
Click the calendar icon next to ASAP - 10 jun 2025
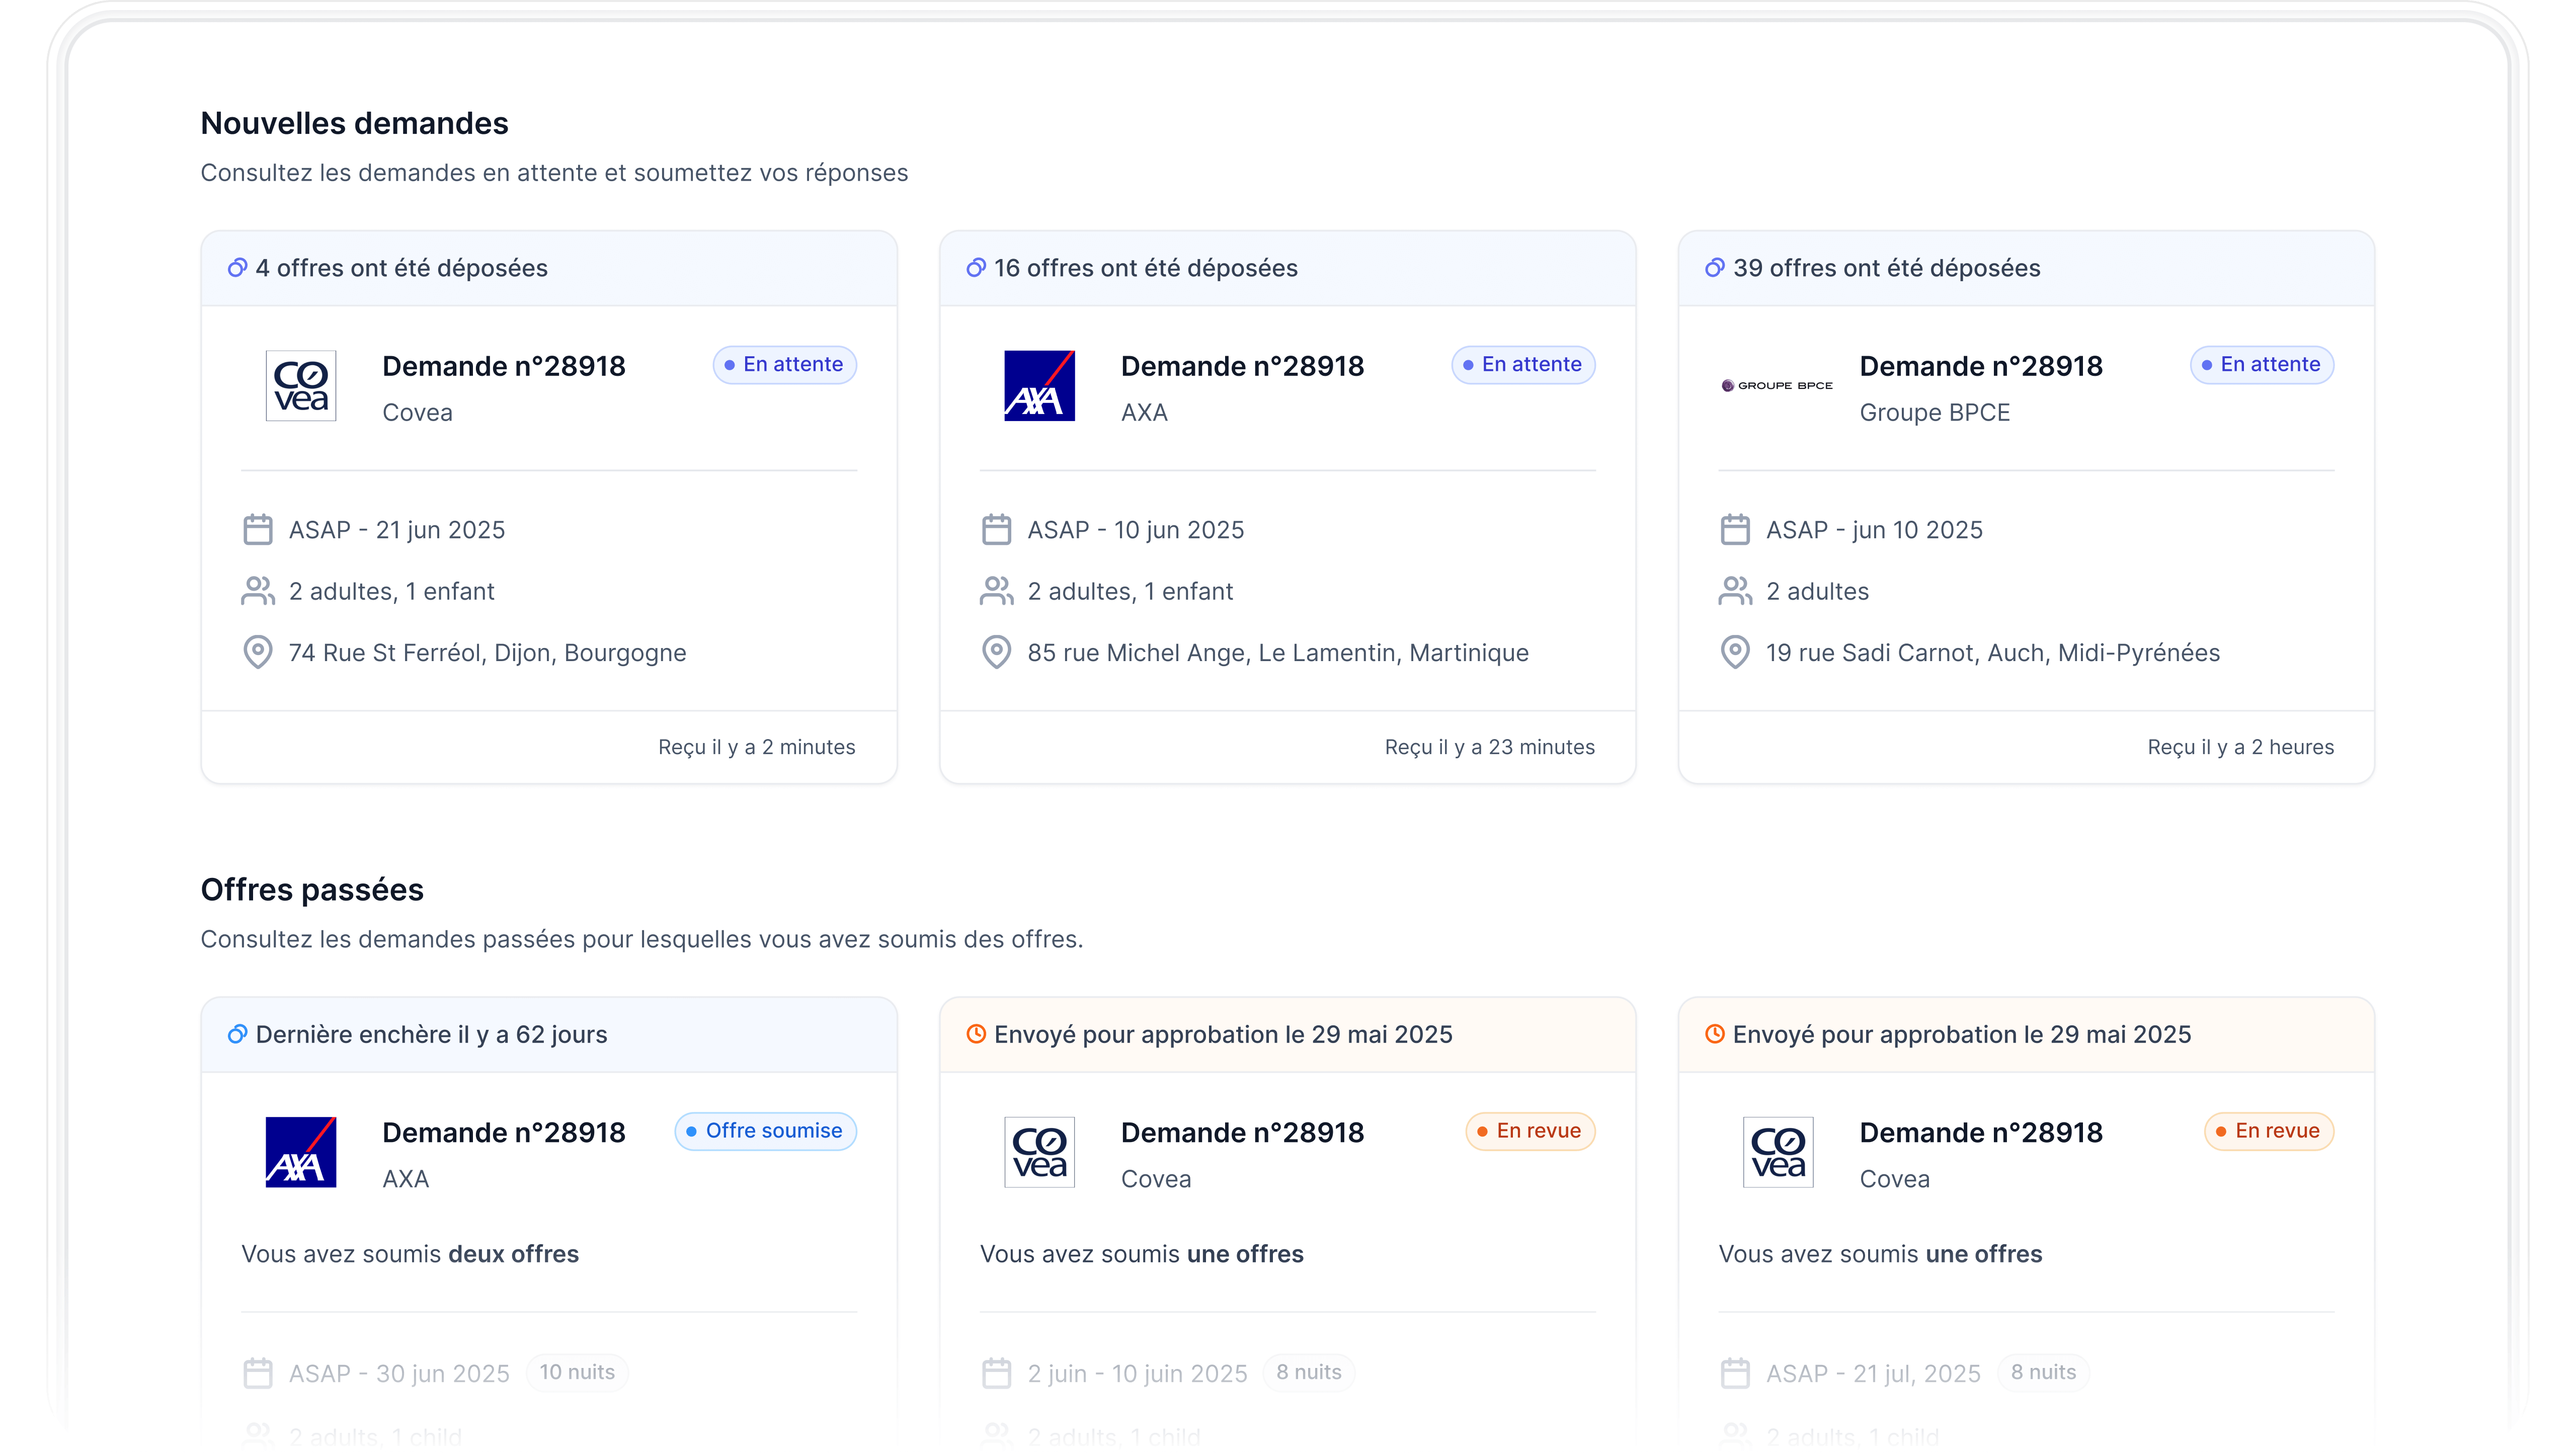996,530
